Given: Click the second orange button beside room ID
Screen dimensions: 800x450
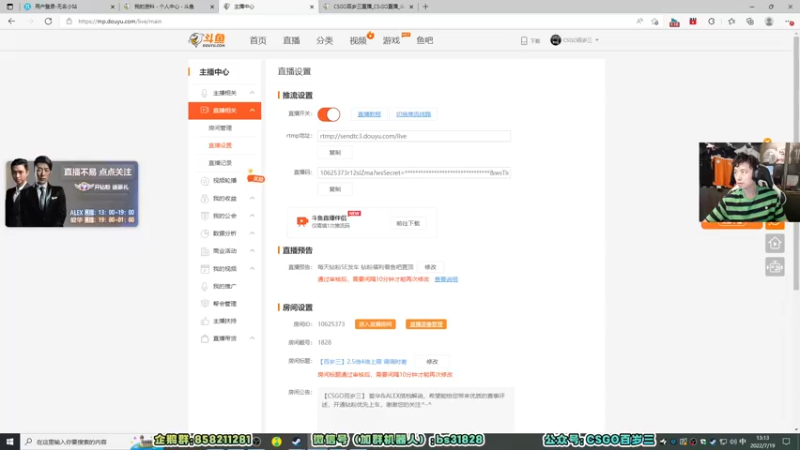Looking at the screenshot, I should click(x=426, y=324).
